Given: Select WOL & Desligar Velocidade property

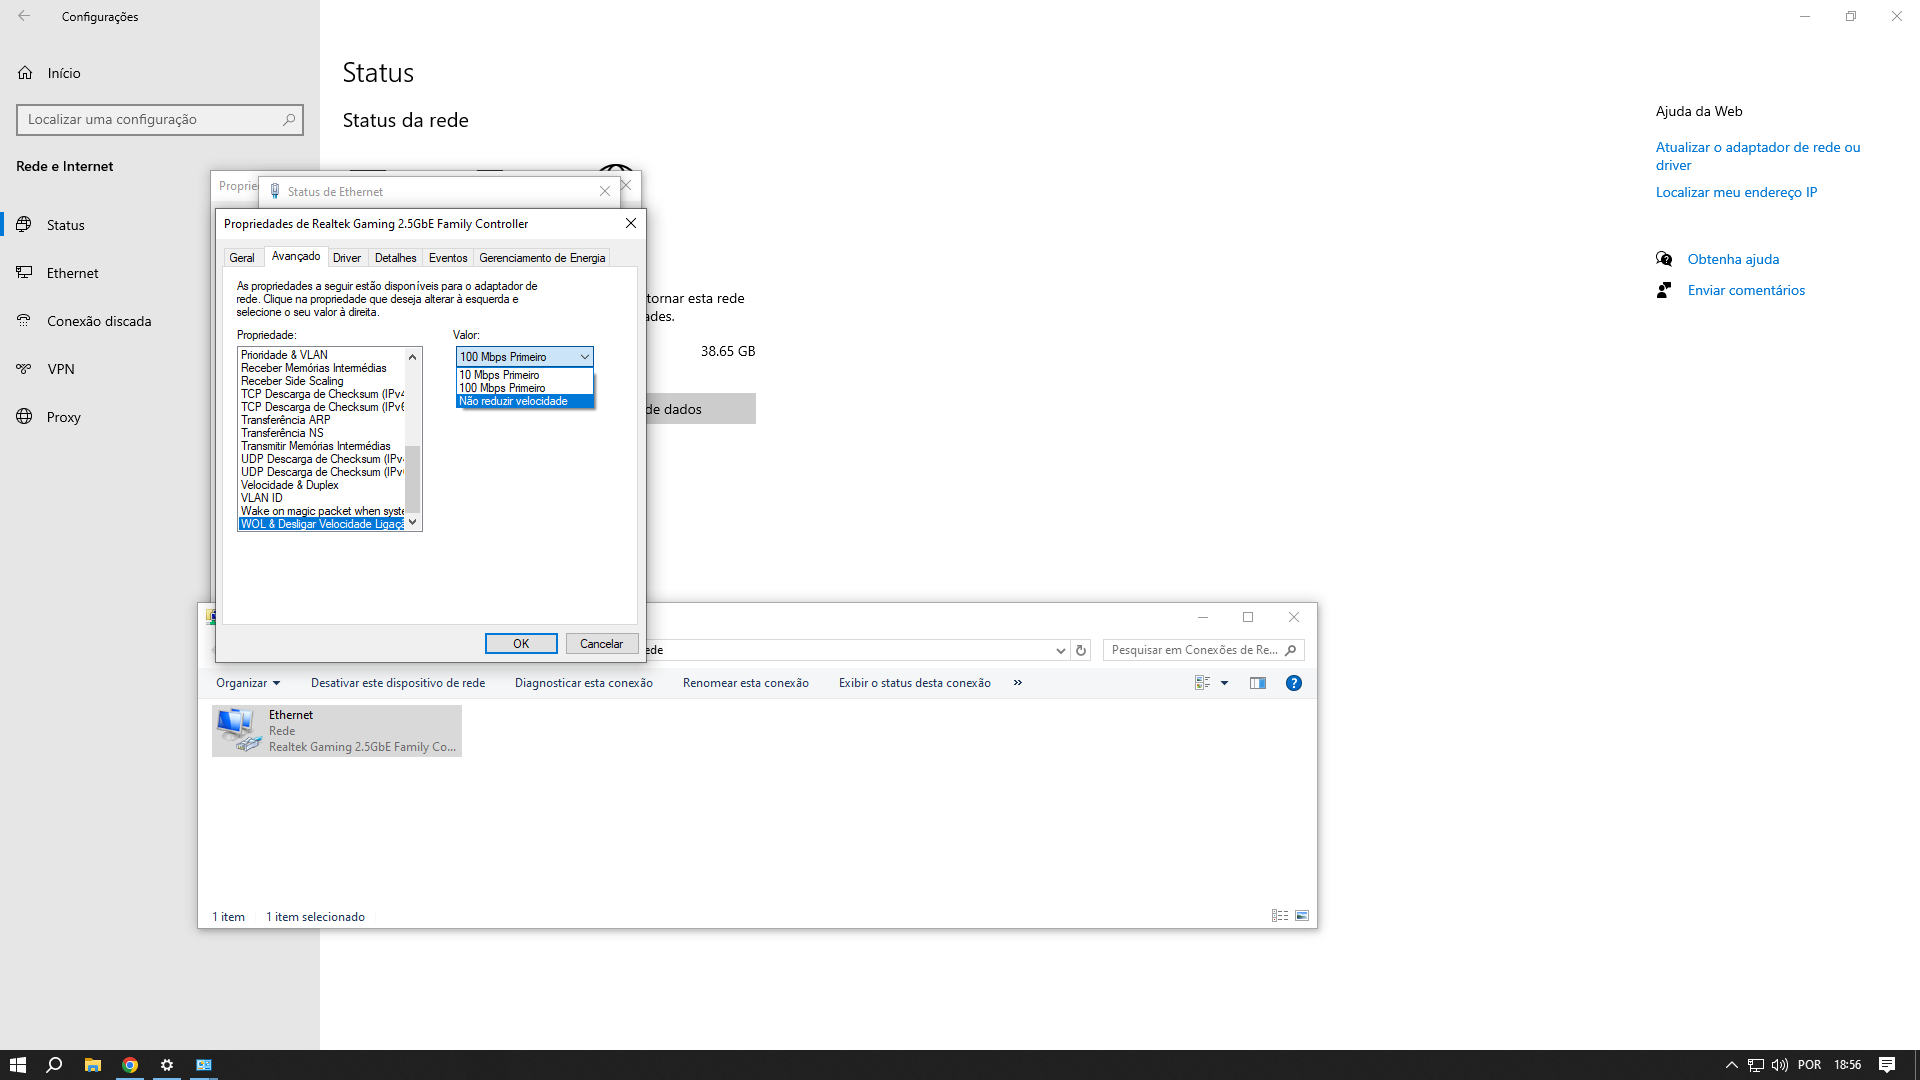Looking at the screenshot, I should coord(322,524).
